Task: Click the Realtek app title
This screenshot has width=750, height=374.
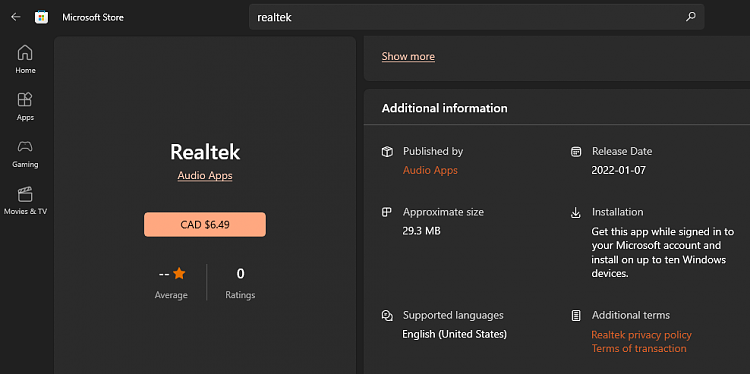Action: [205, 152]
